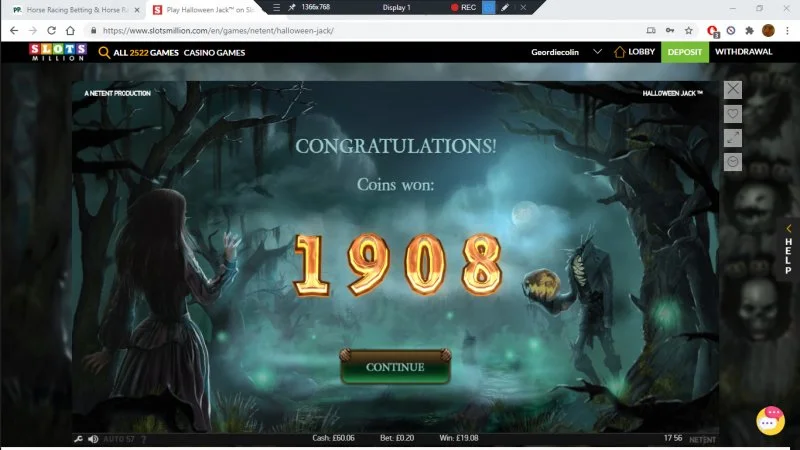Click the Display 1 label

(x=396, y=7)
